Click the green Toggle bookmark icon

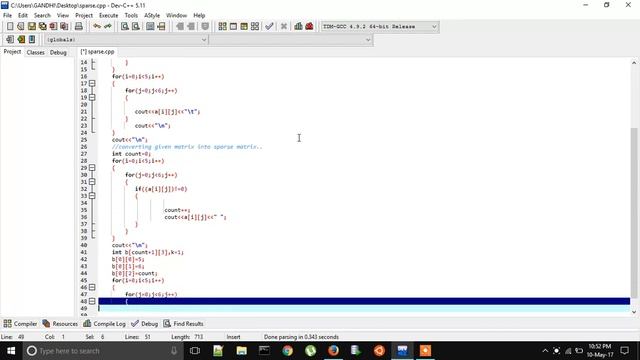tap(21, 40)
